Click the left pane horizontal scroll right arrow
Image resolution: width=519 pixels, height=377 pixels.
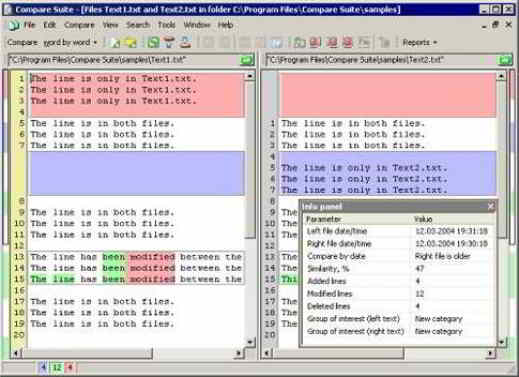click(238, 353)
